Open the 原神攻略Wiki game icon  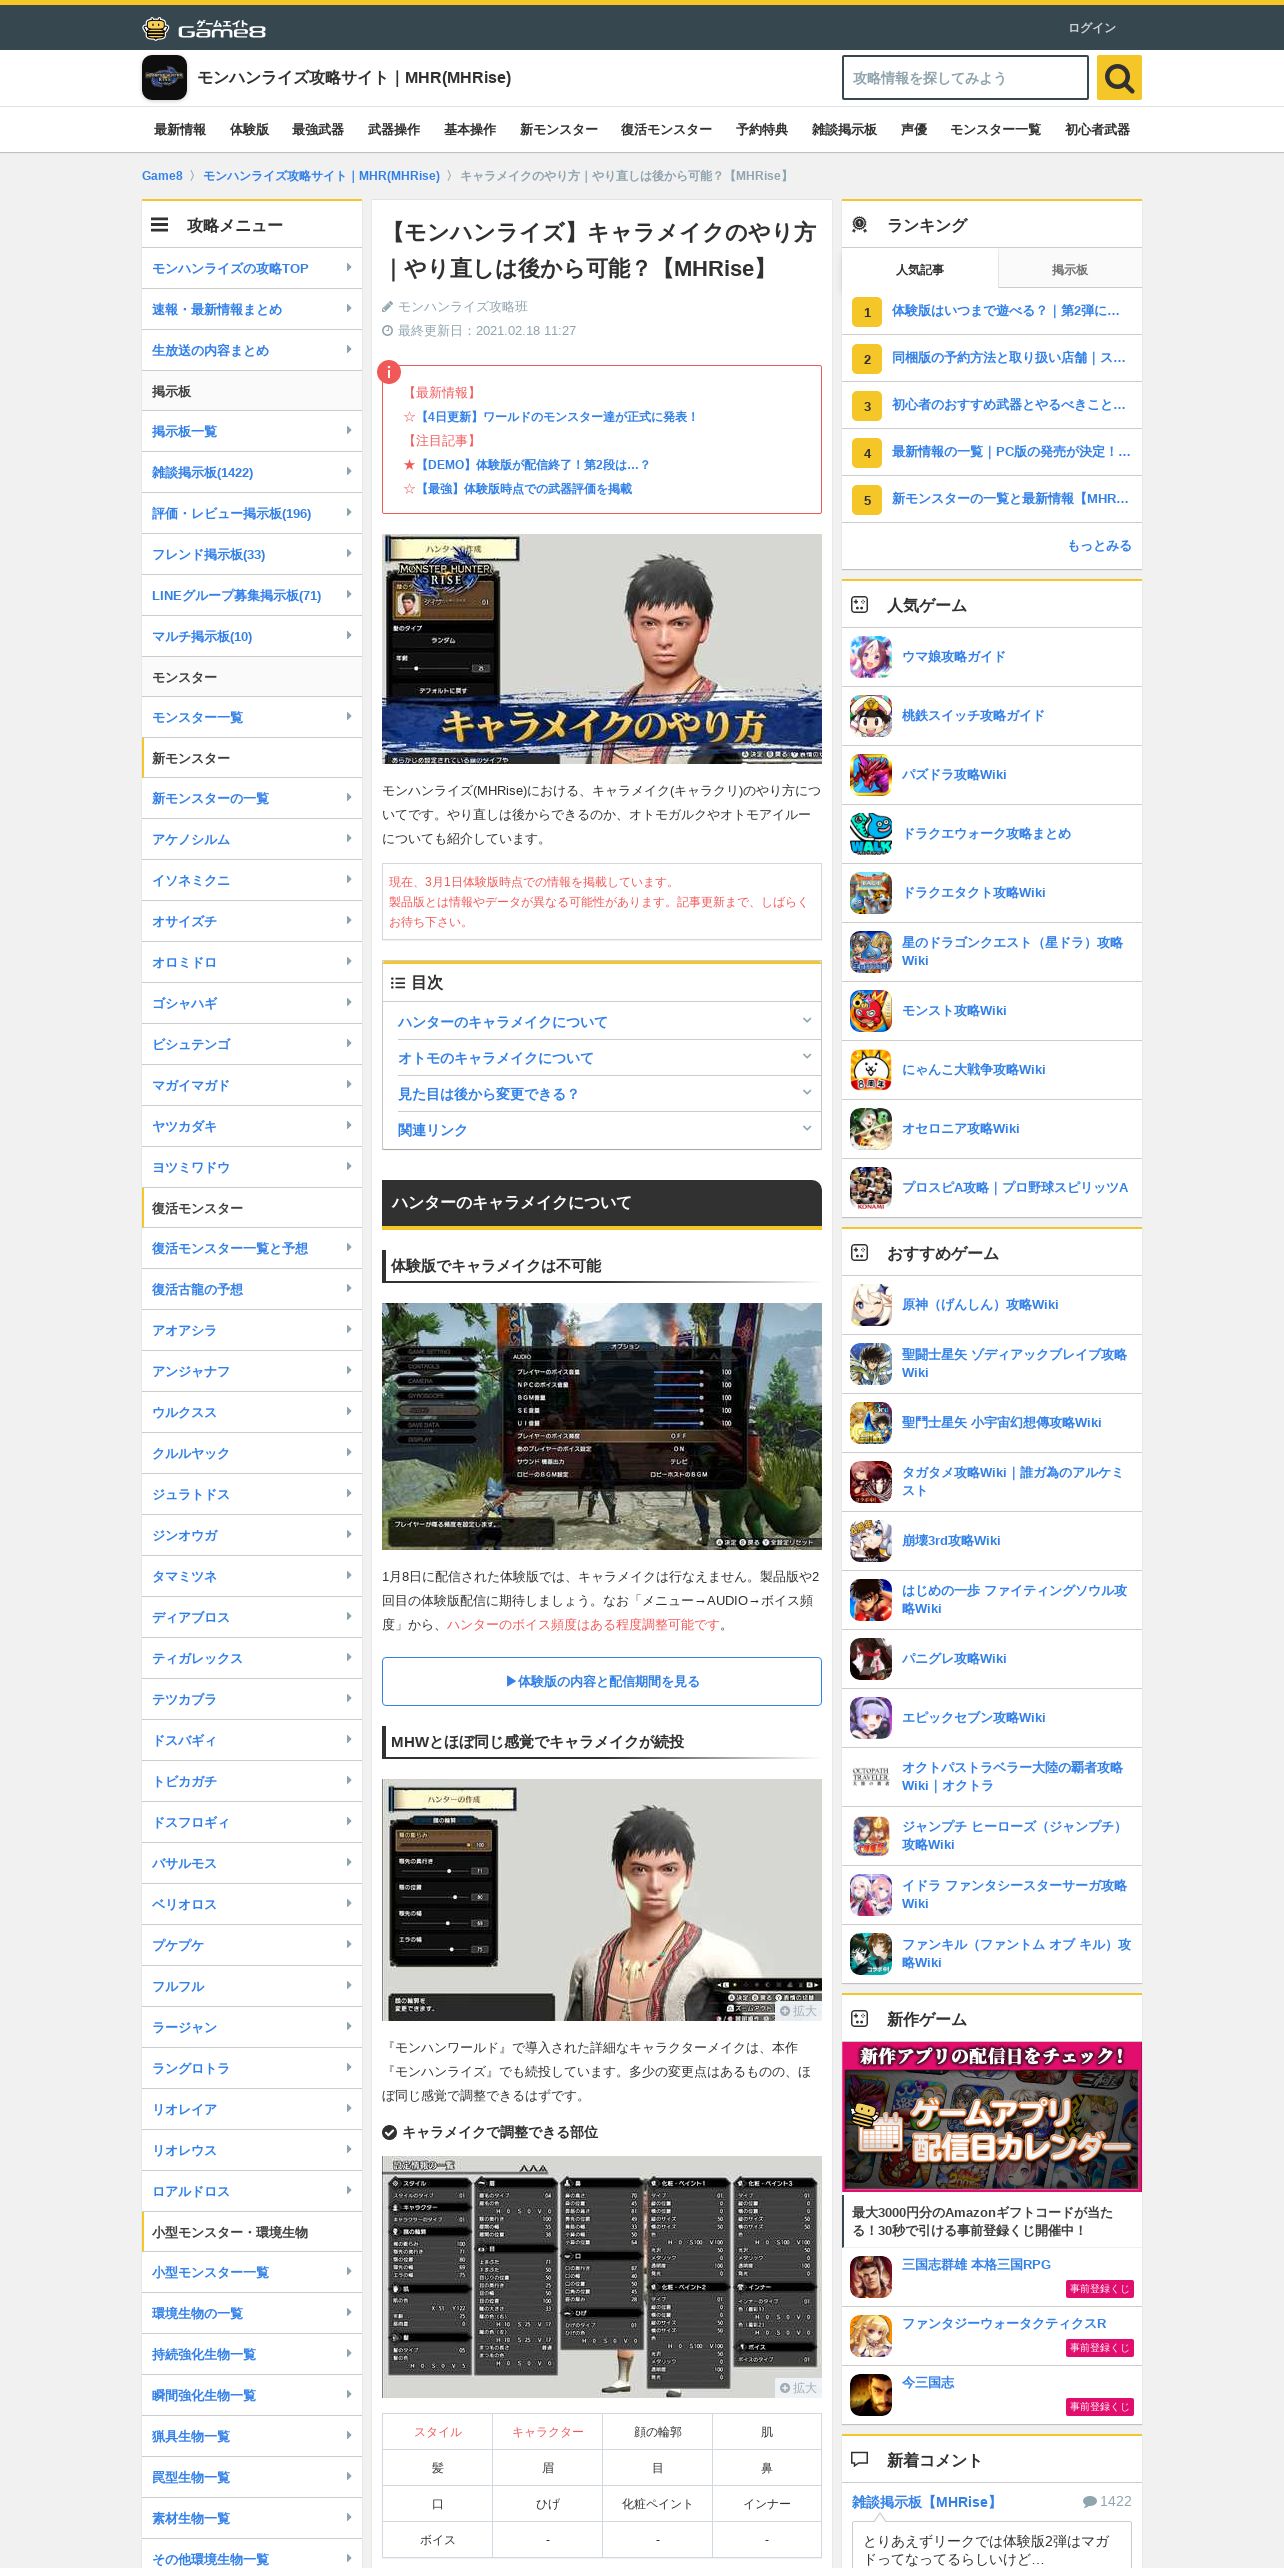[871, 1305]
